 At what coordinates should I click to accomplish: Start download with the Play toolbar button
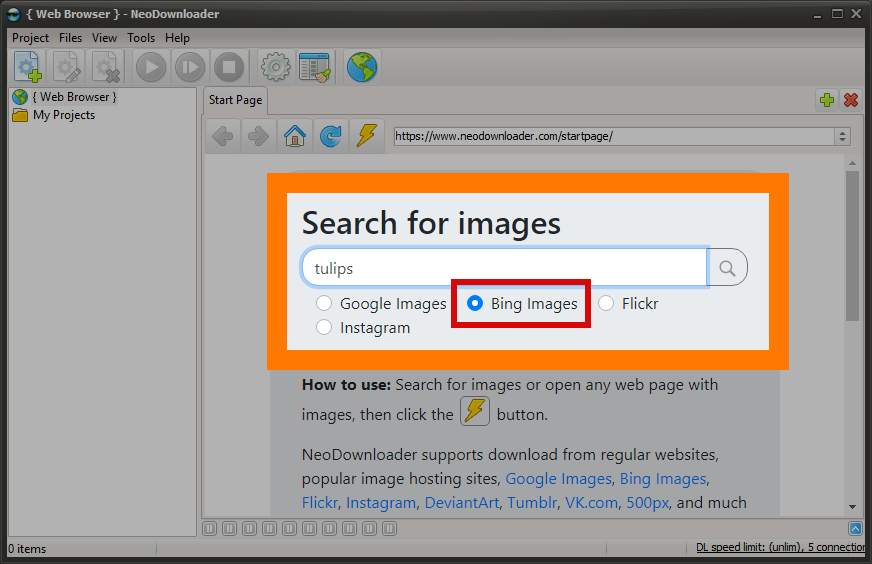[151, 67]
